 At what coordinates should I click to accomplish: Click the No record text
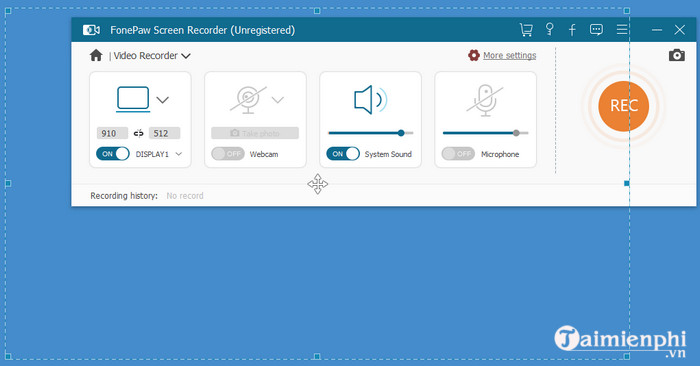pos(185,195)
